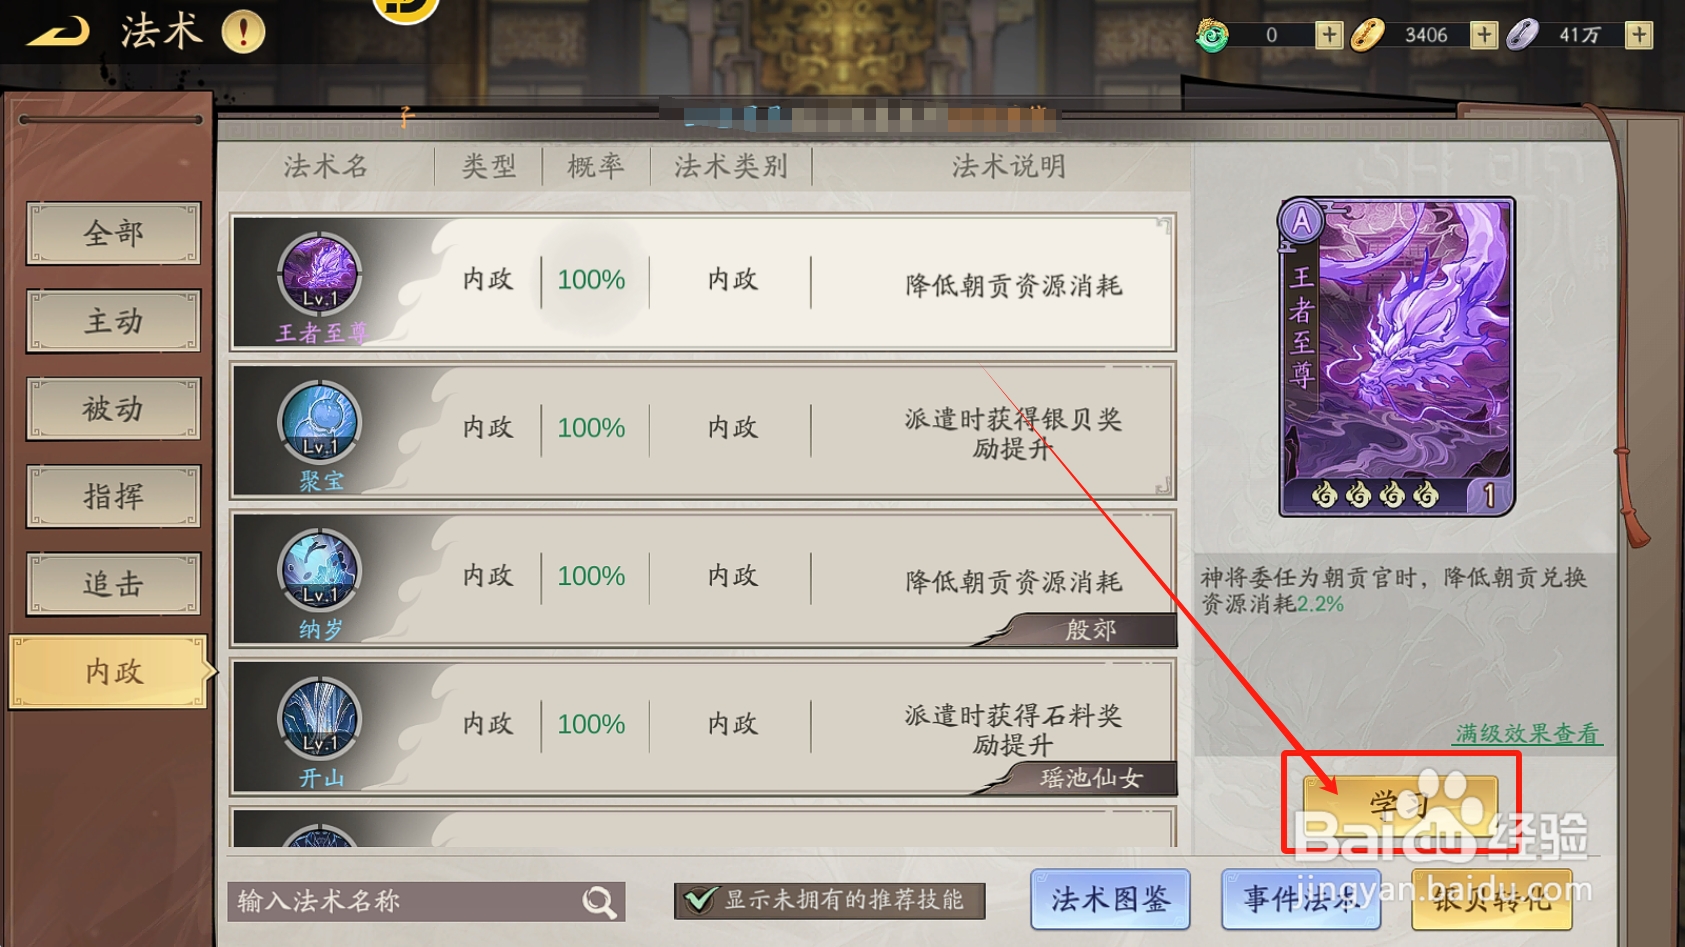
Task: Select the 开山 skill icon
Action: click(x=320, y=718)
